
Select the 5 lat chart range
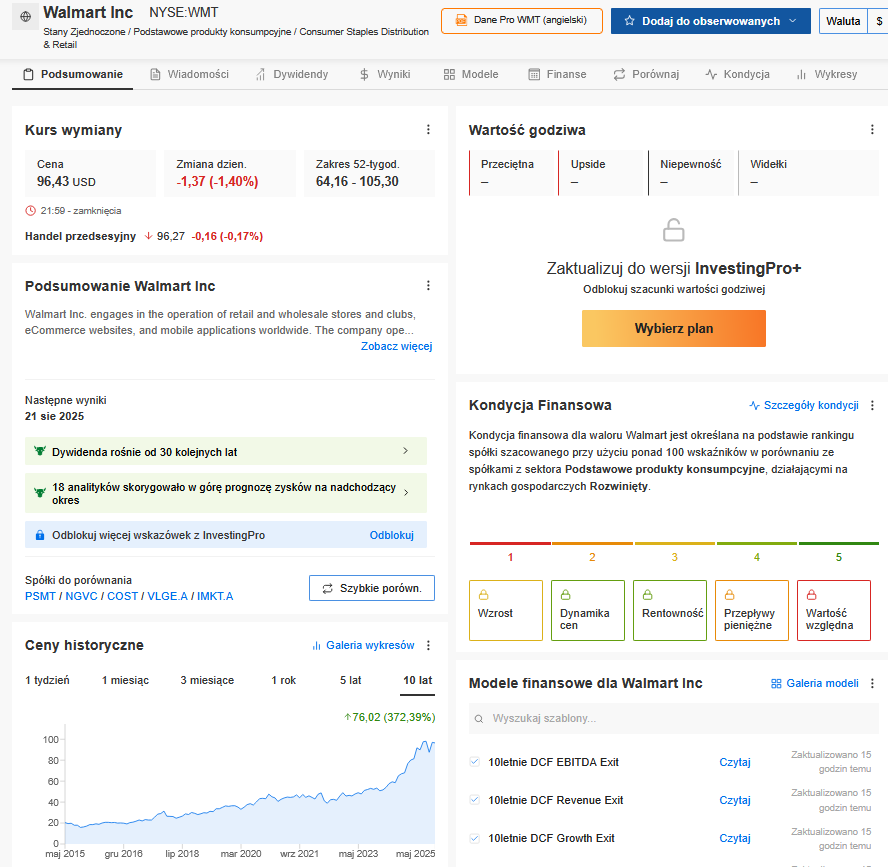point(351,680)
